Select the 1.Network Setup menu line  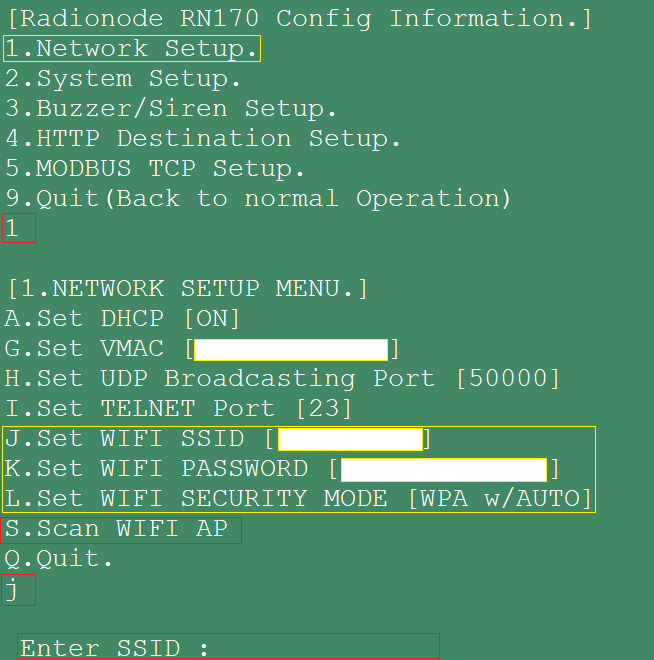pos(132,48)
